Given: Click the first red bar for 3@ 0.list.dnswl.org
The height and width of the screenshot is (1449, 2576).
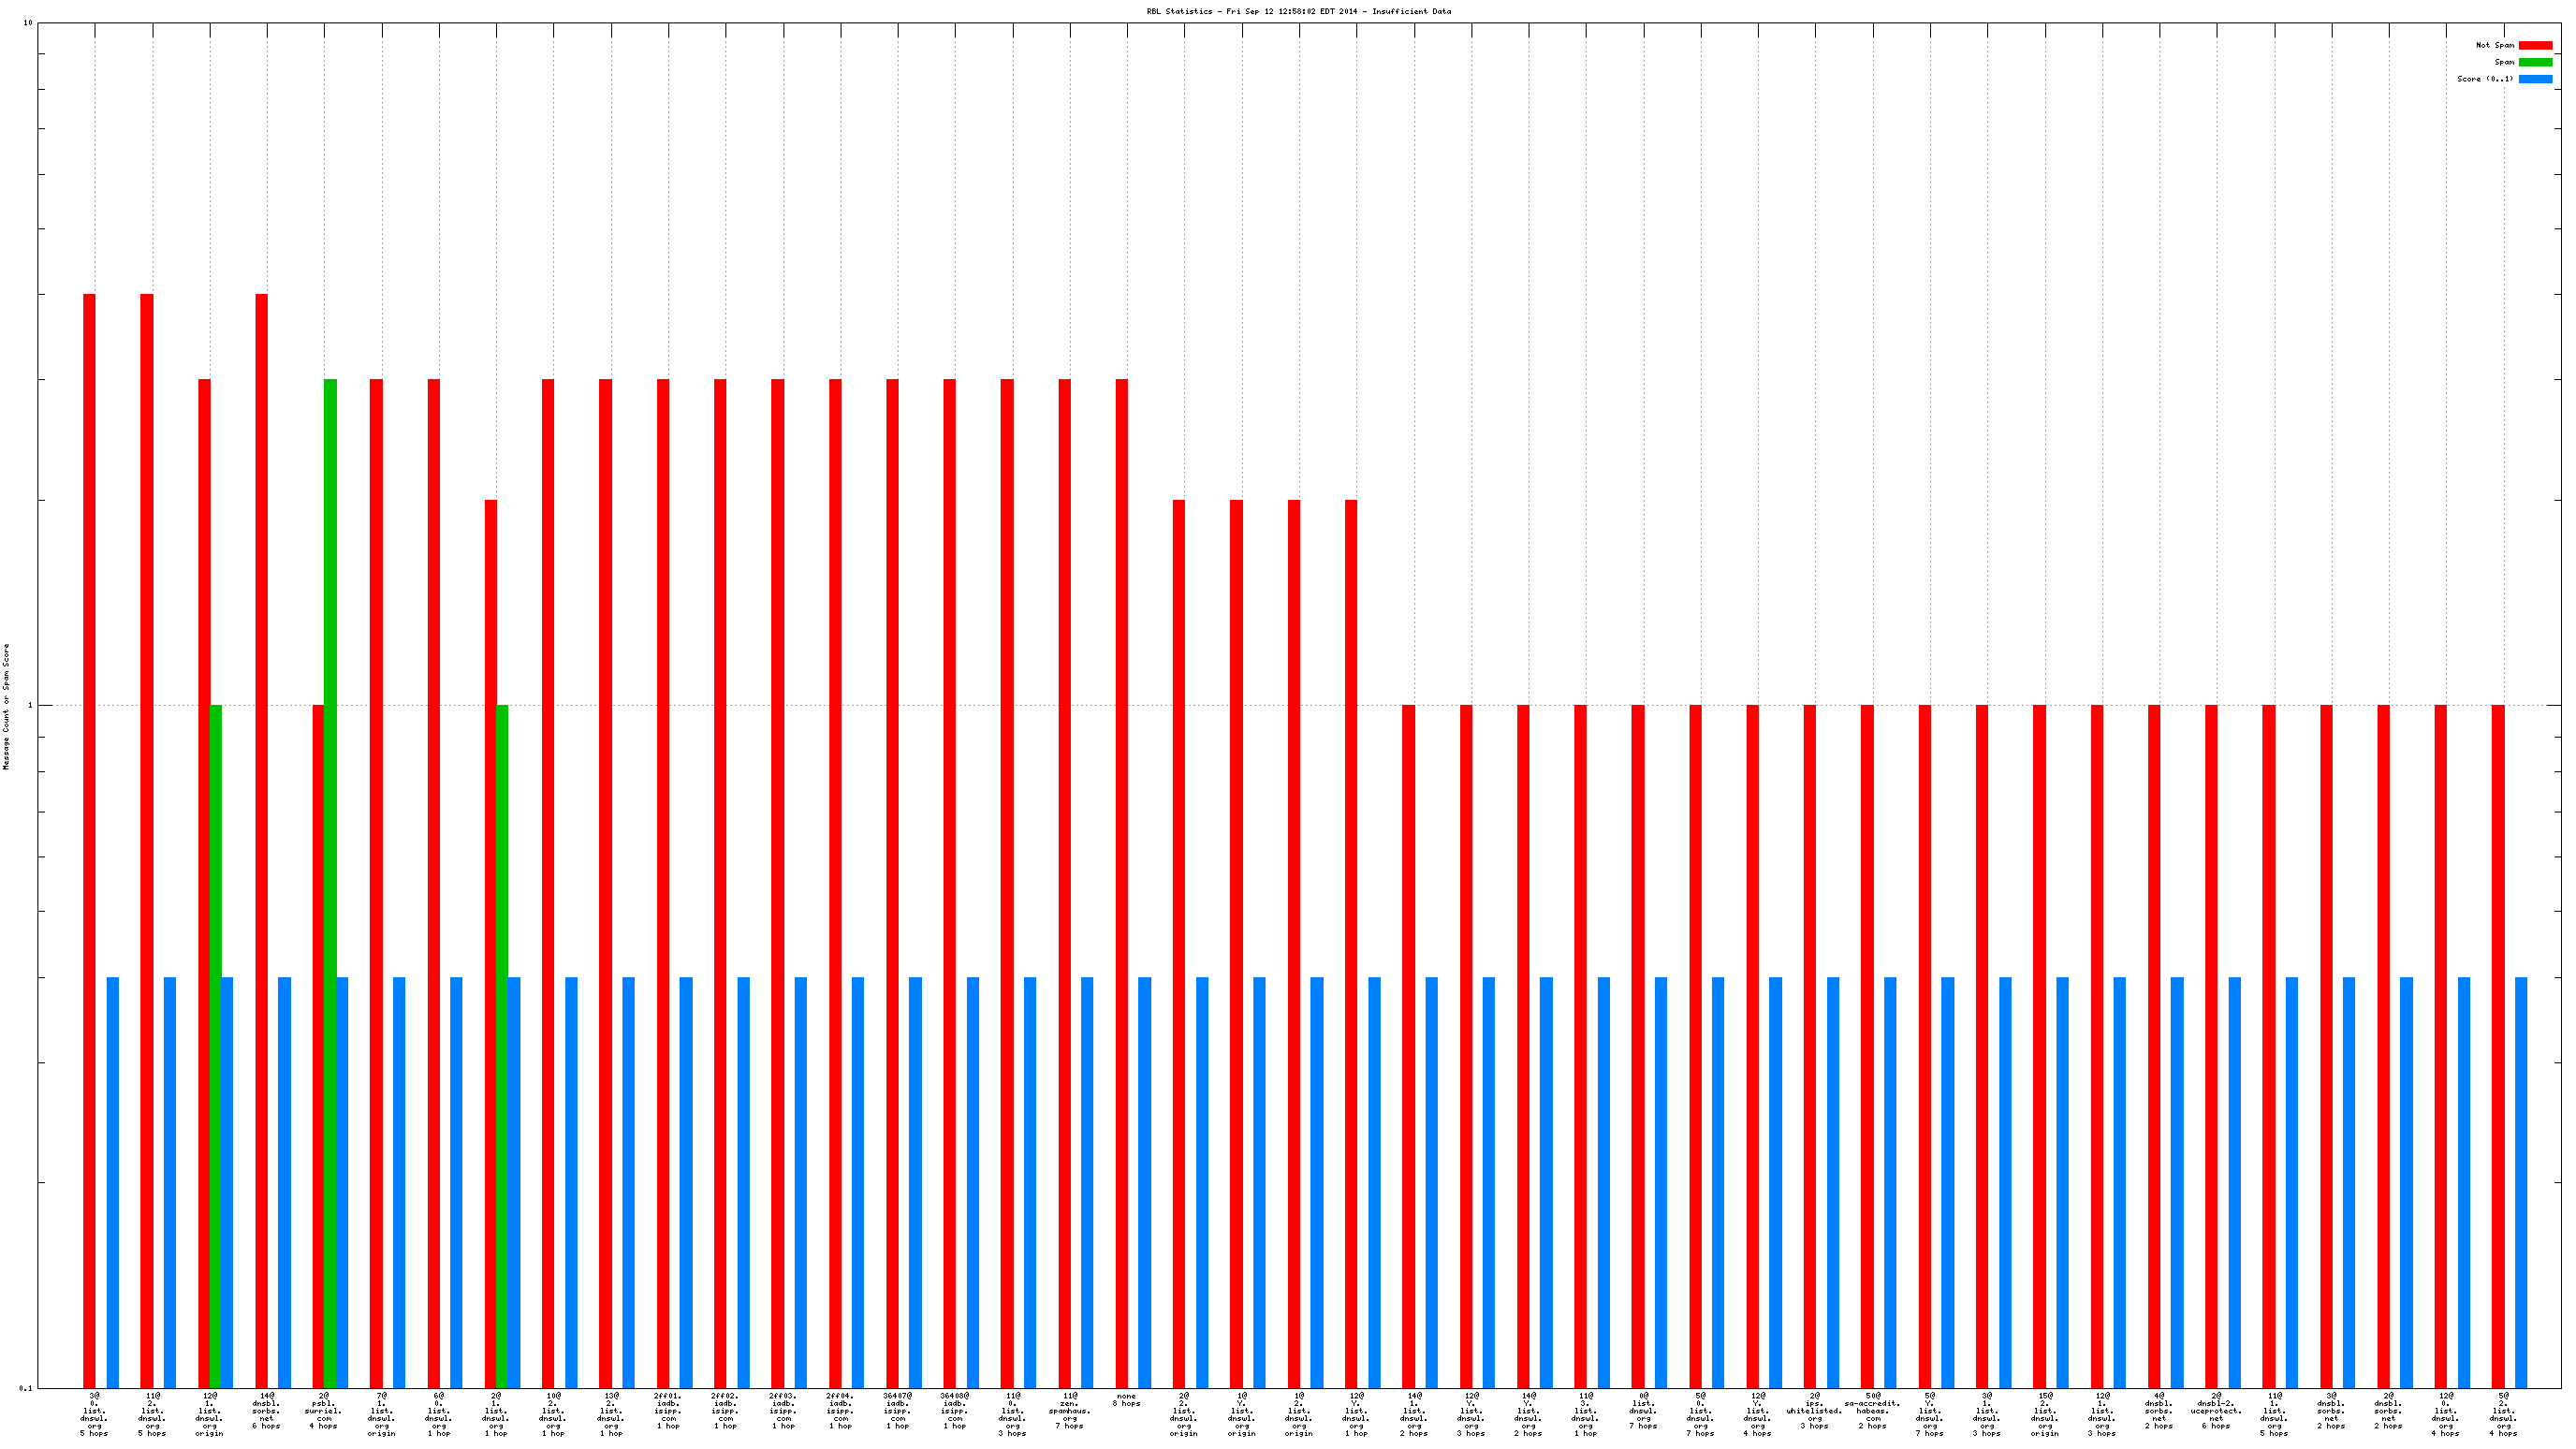Looking at the screenshot, I should tap(89, 840).
